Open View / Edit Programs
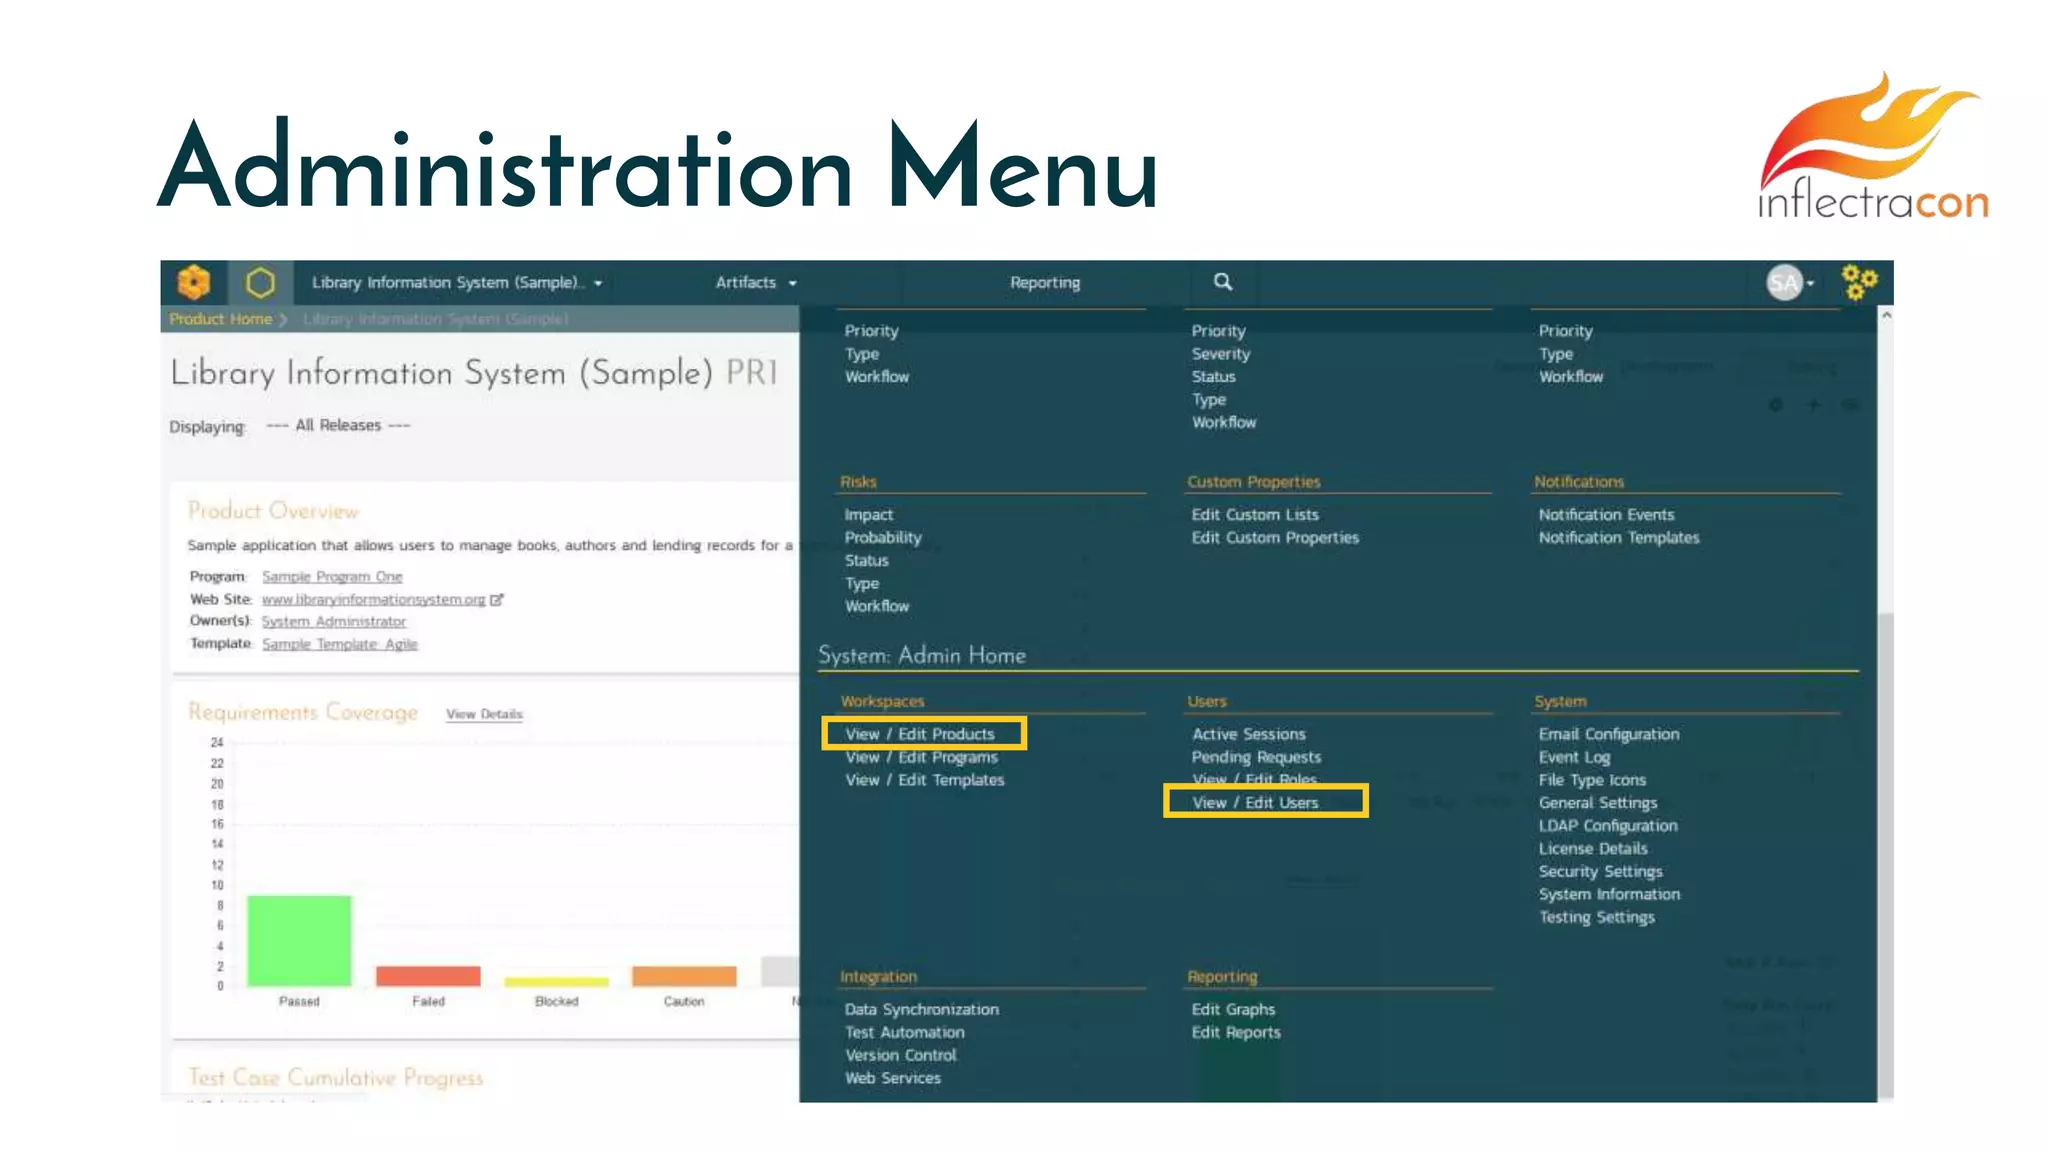The width and height of the screenshot is (2048, 1152). pyautogui.click(x=921, y=757)
